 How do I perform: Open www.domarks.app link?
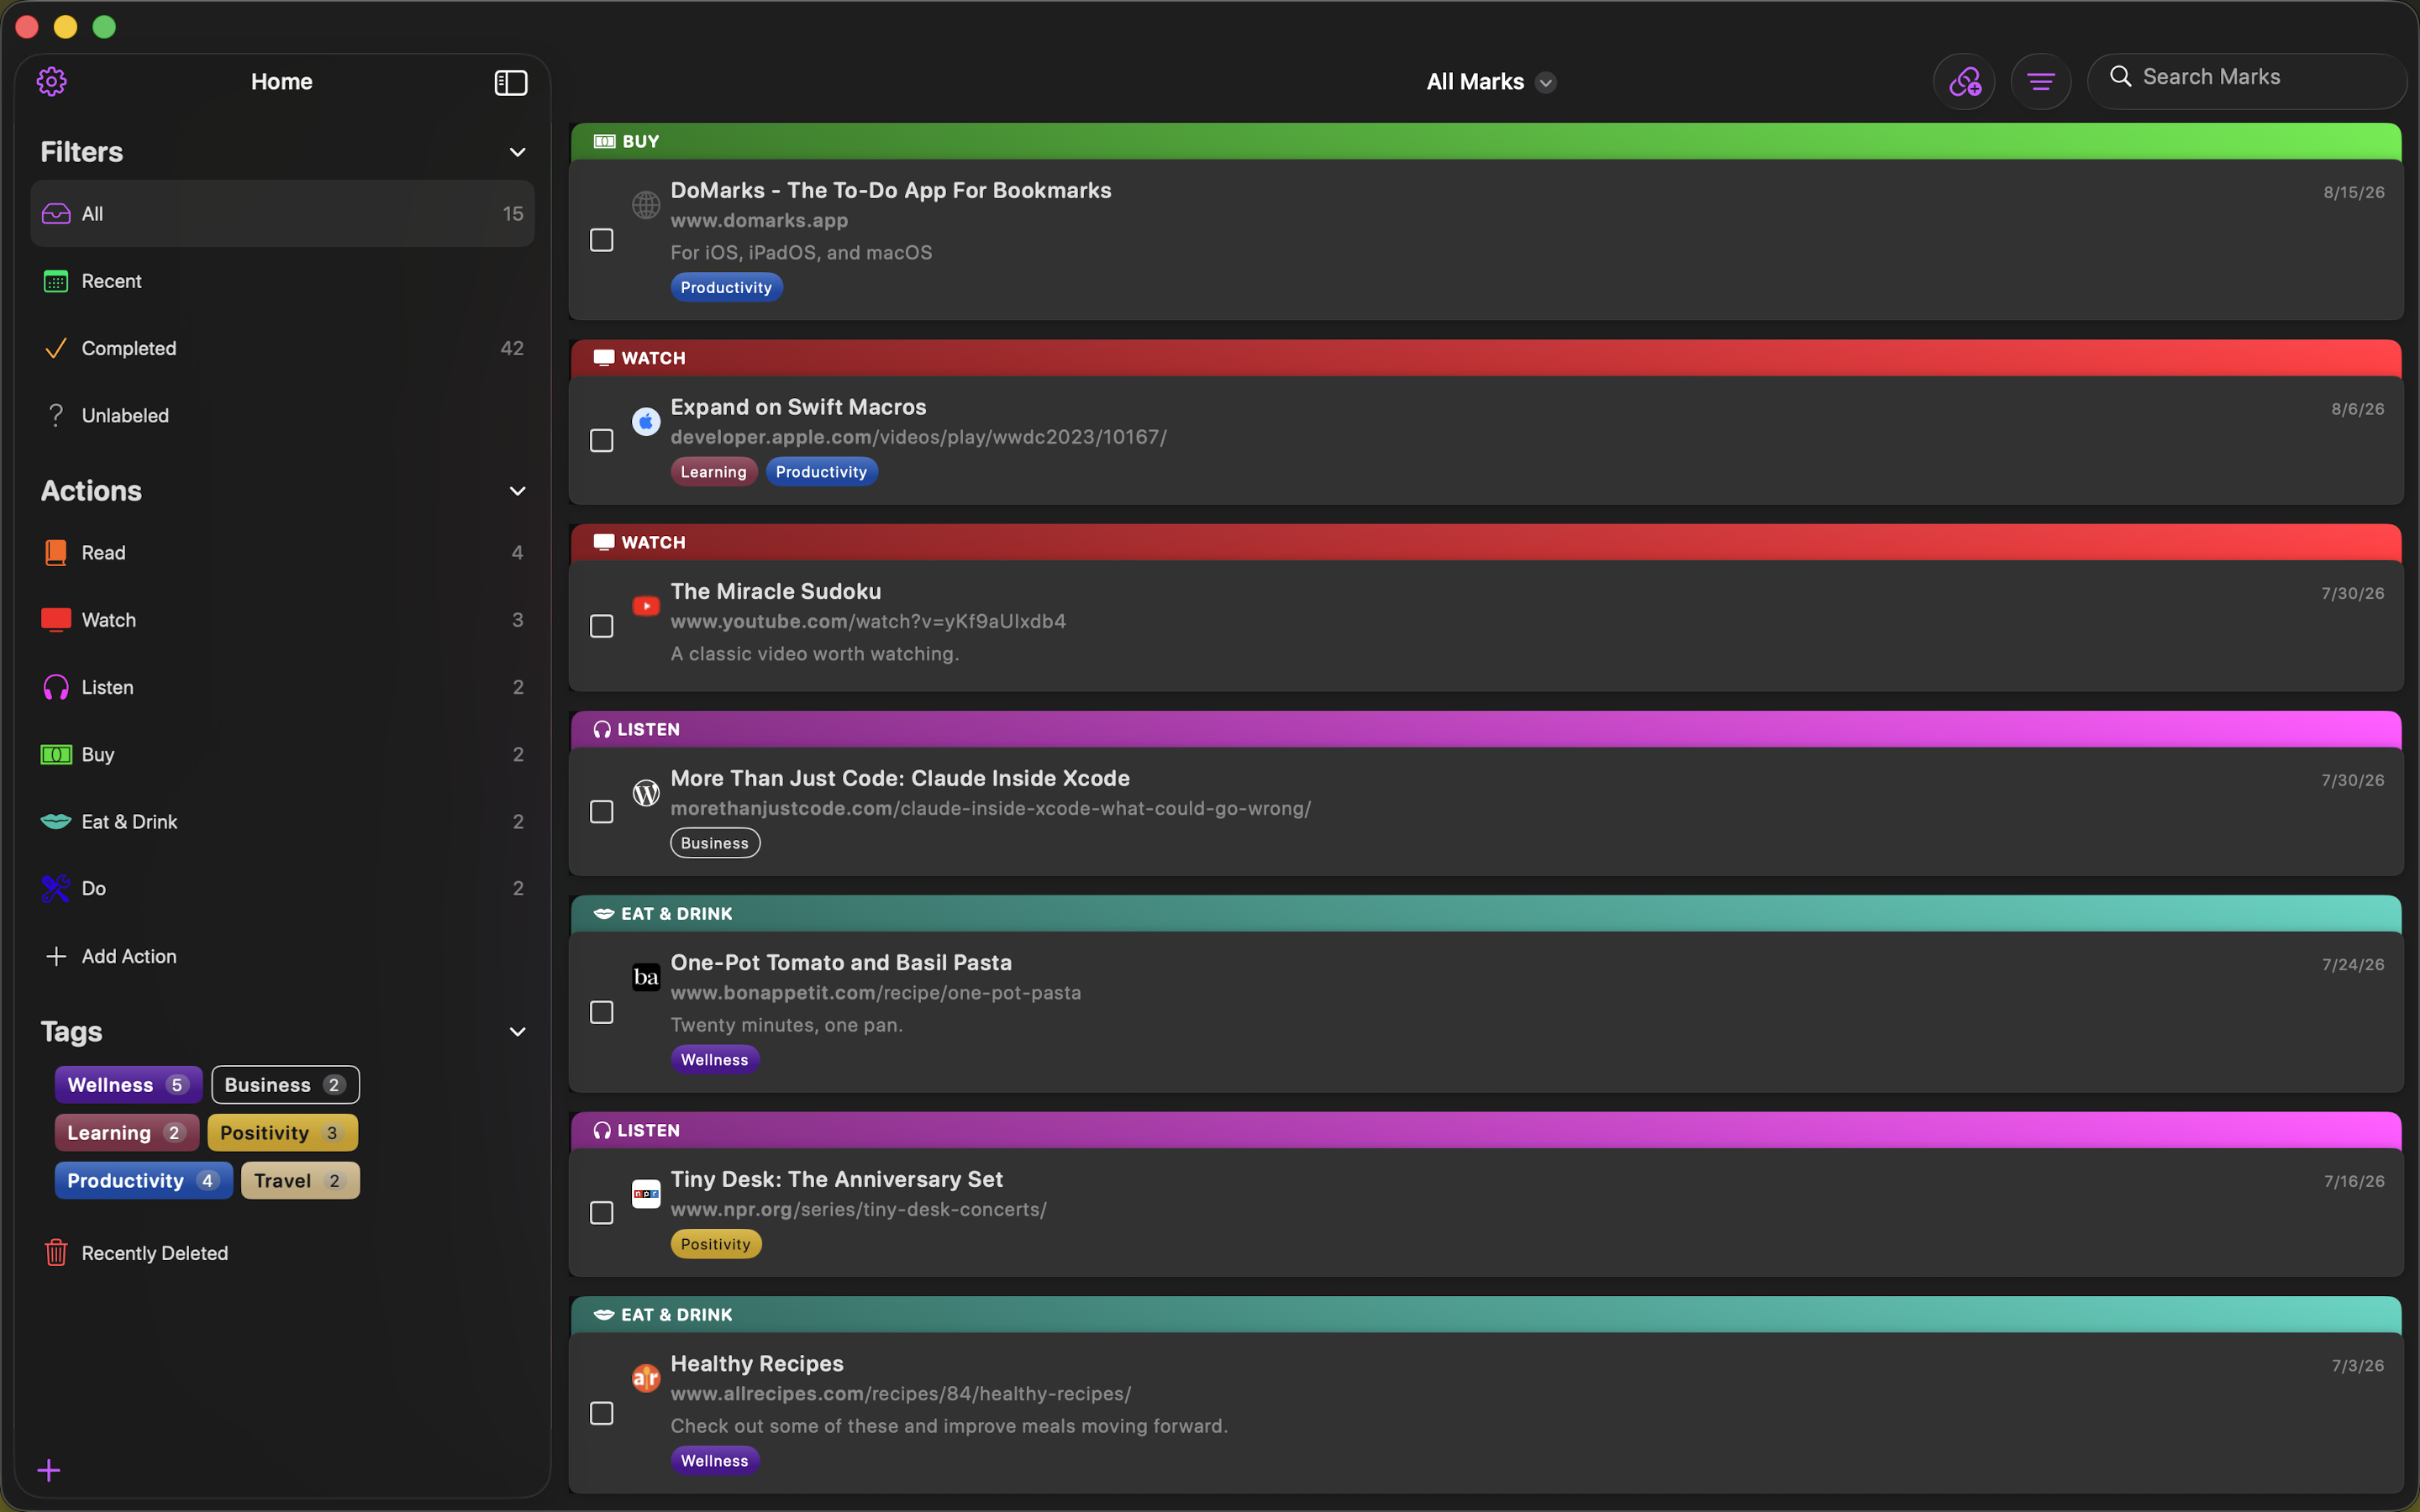[759, 220]
